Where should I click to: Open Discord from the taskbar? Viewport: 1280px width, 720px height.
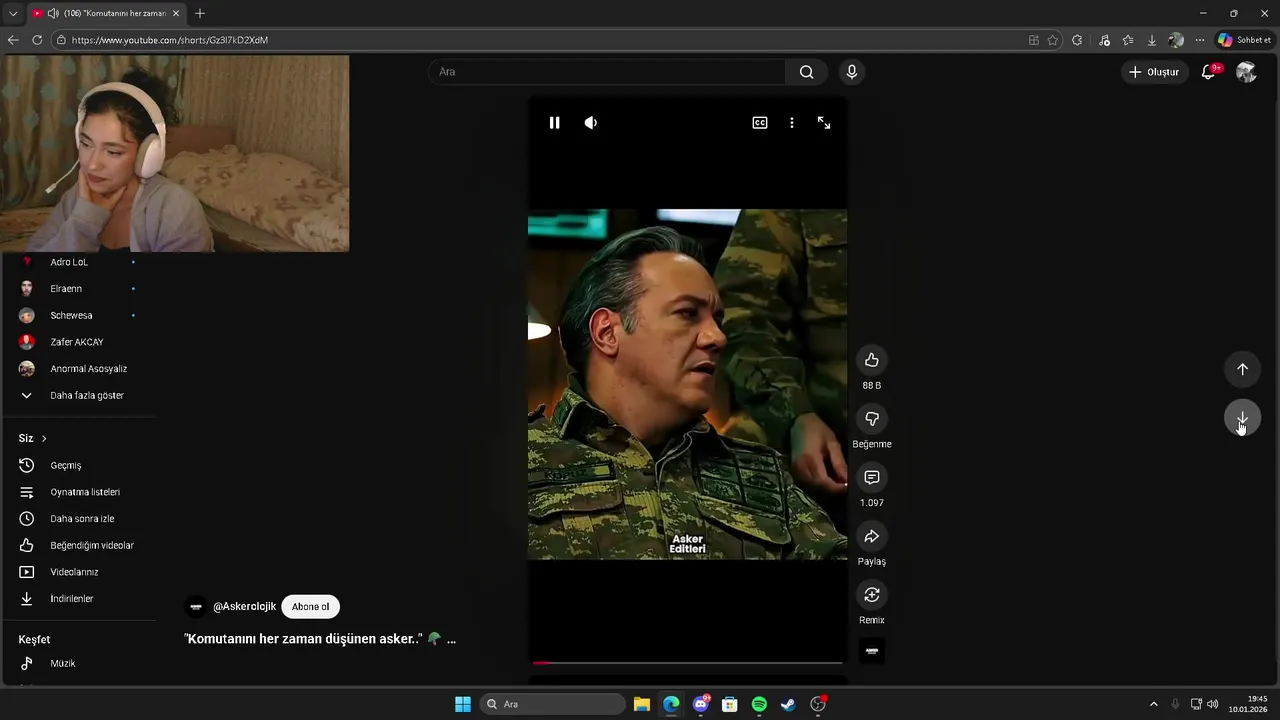pos(701,704)
